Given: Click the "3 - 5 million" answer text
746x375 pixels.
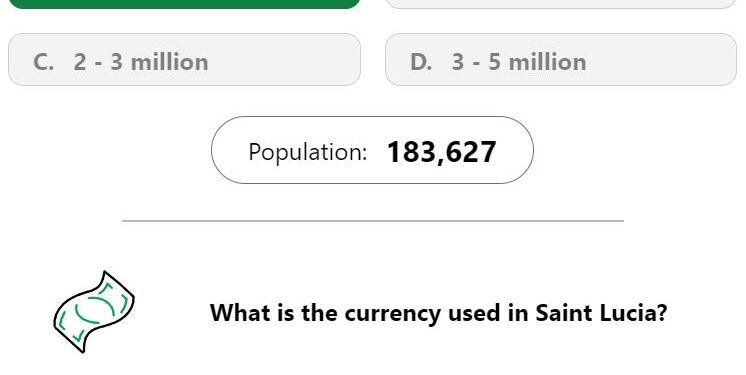Looking at the screenshot, I should [x=519, y=62].
